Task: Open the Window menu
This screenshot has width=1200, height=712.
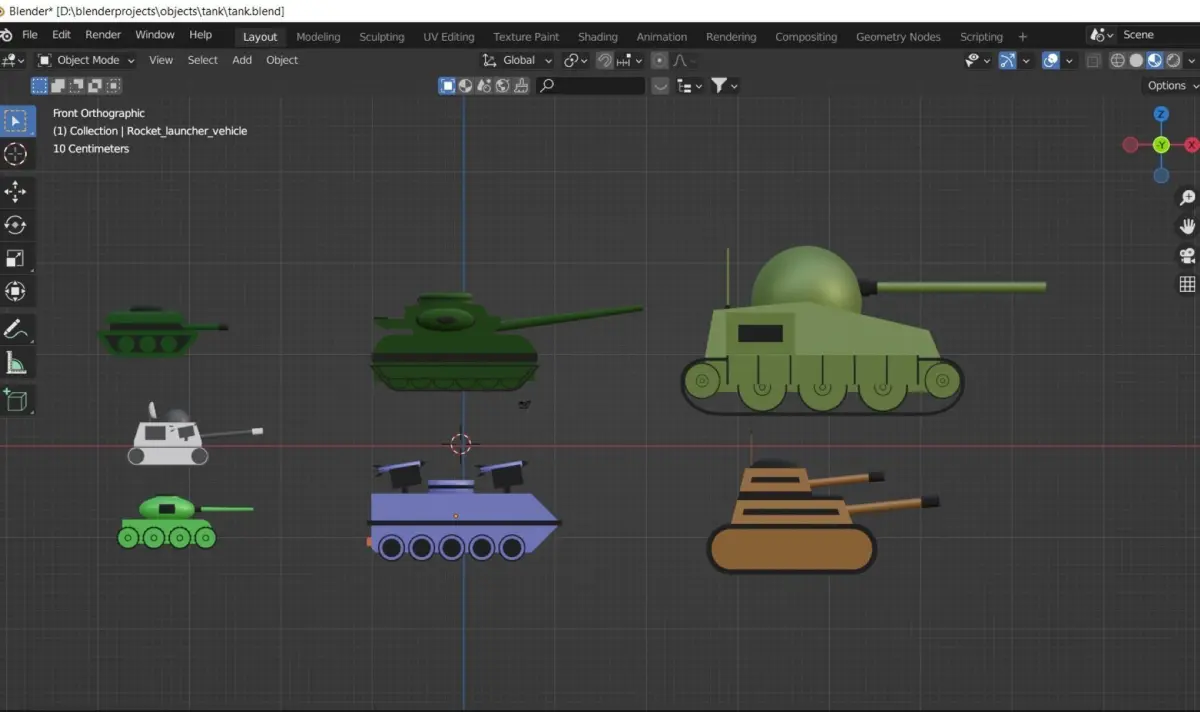Action: click(155, 35)
